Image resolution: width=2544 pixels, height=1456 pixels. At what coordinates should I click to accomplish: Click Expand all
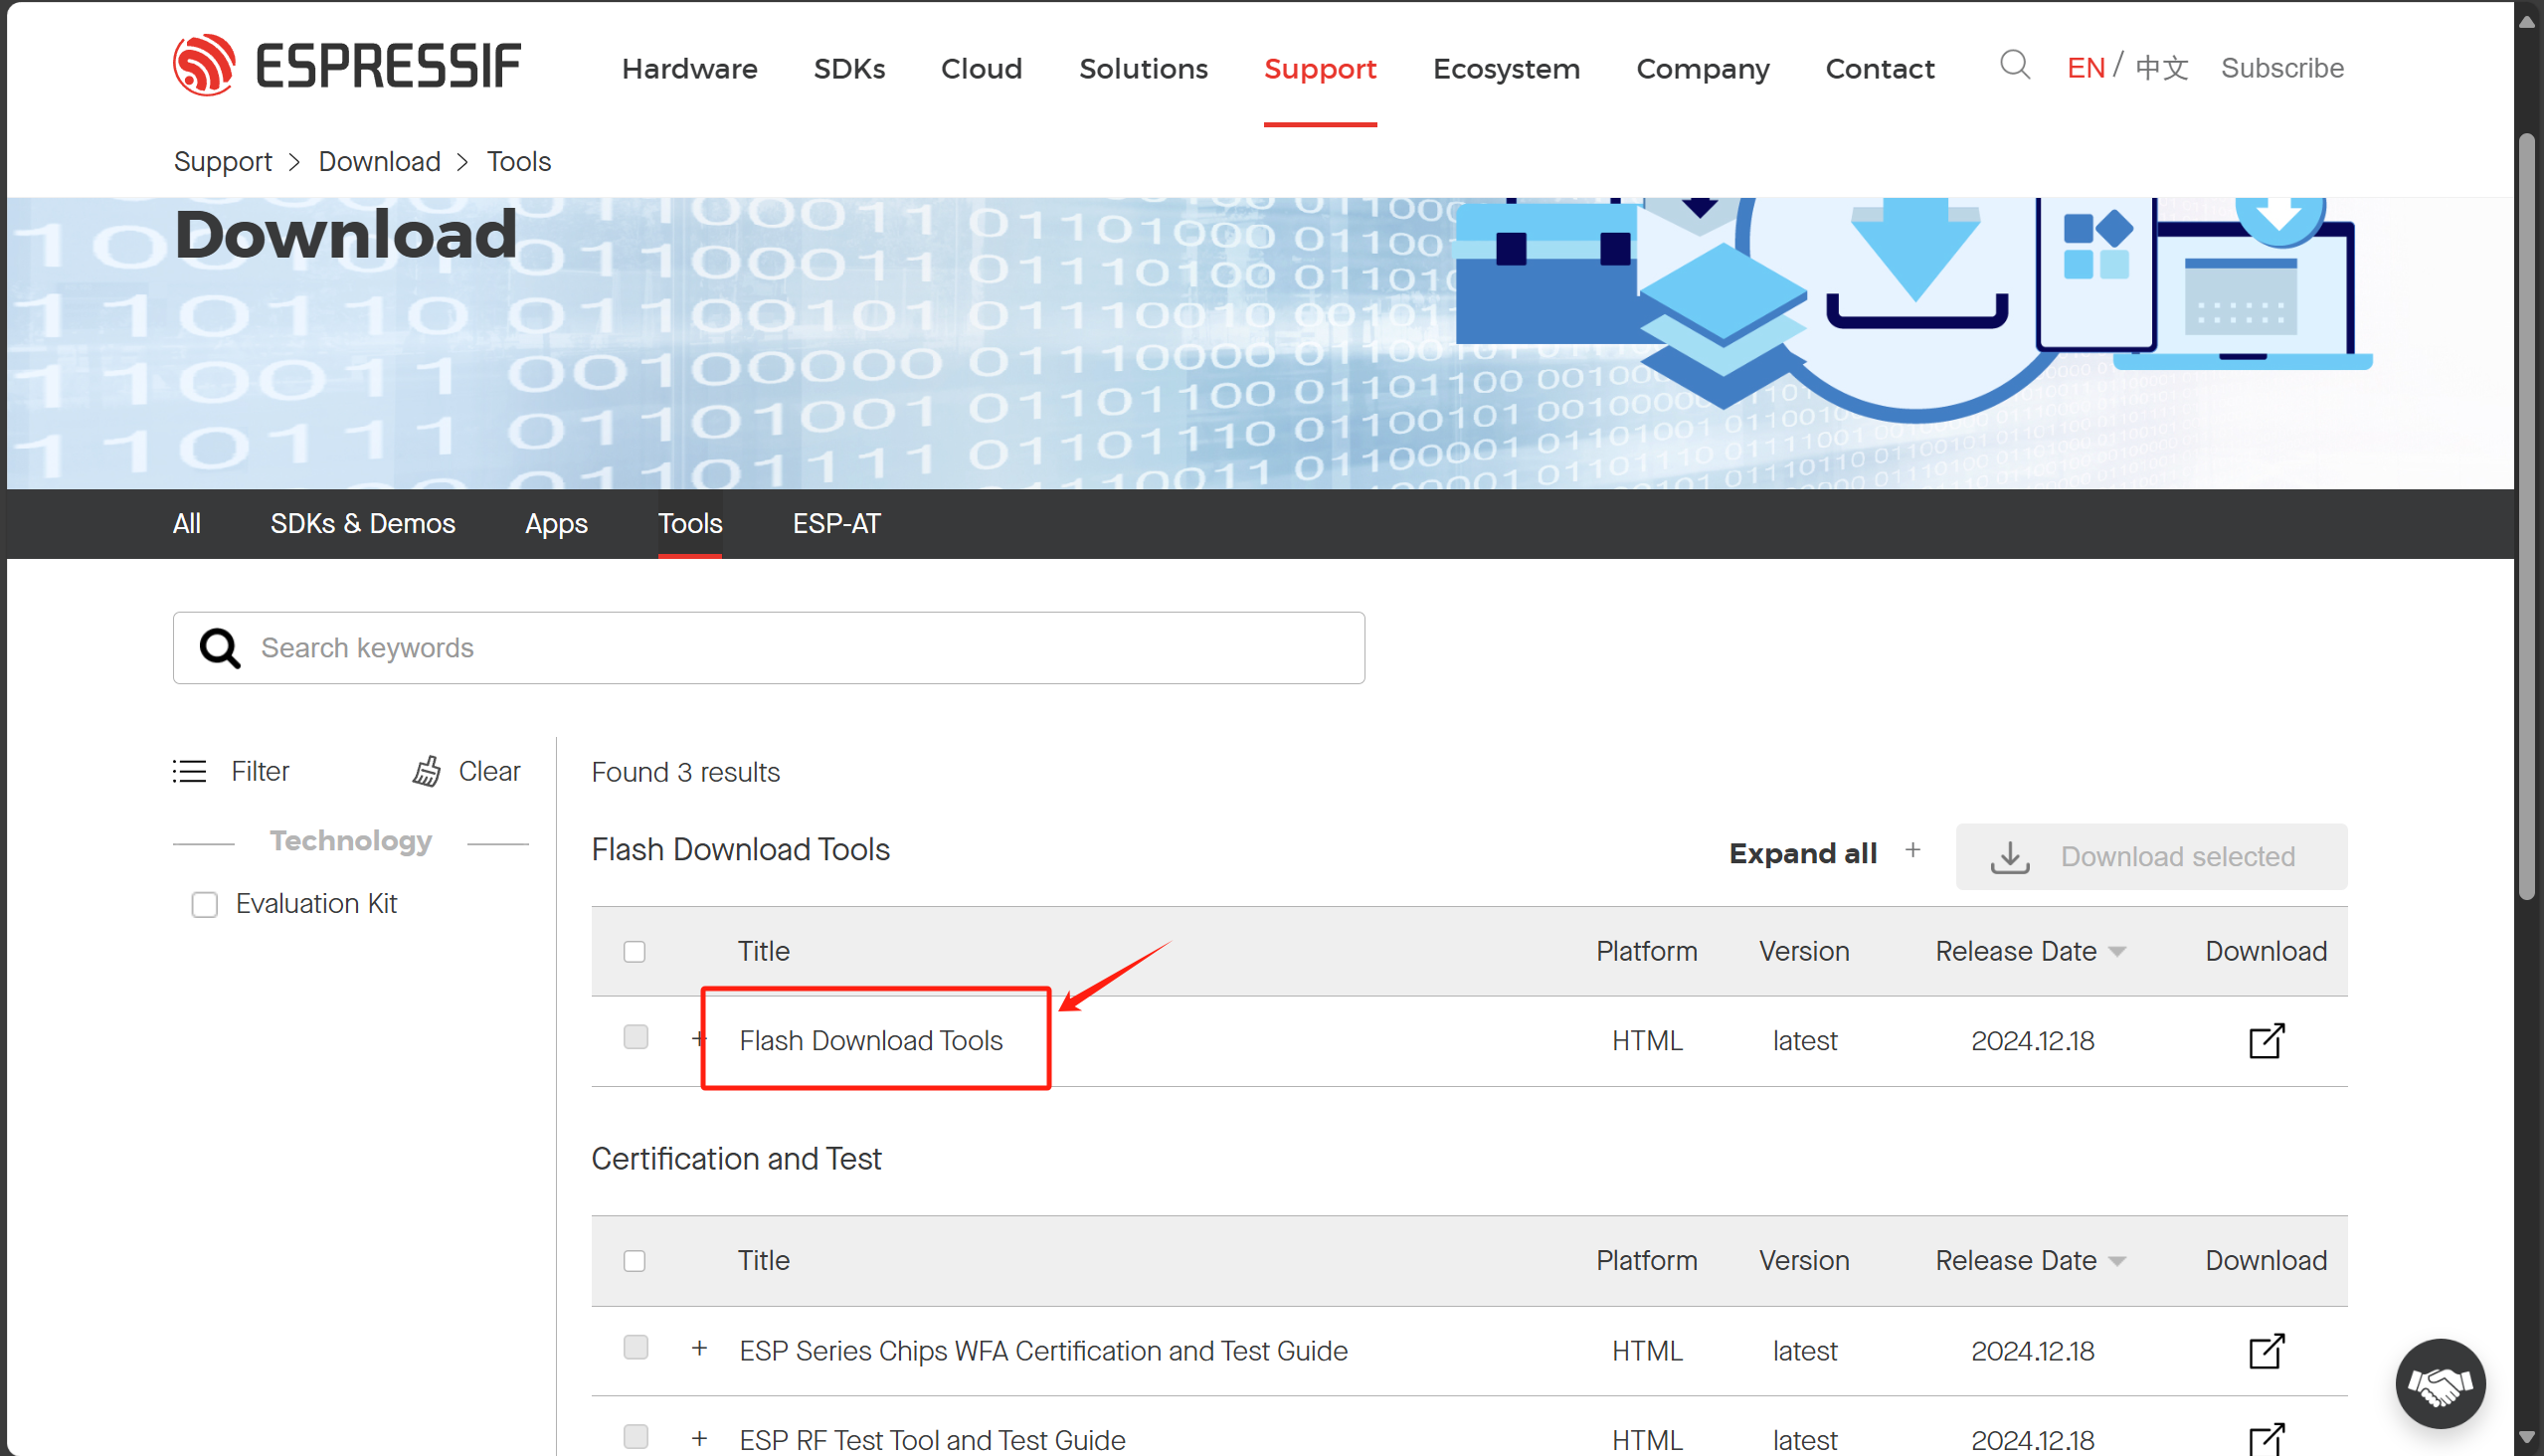tap(1802, 853)
